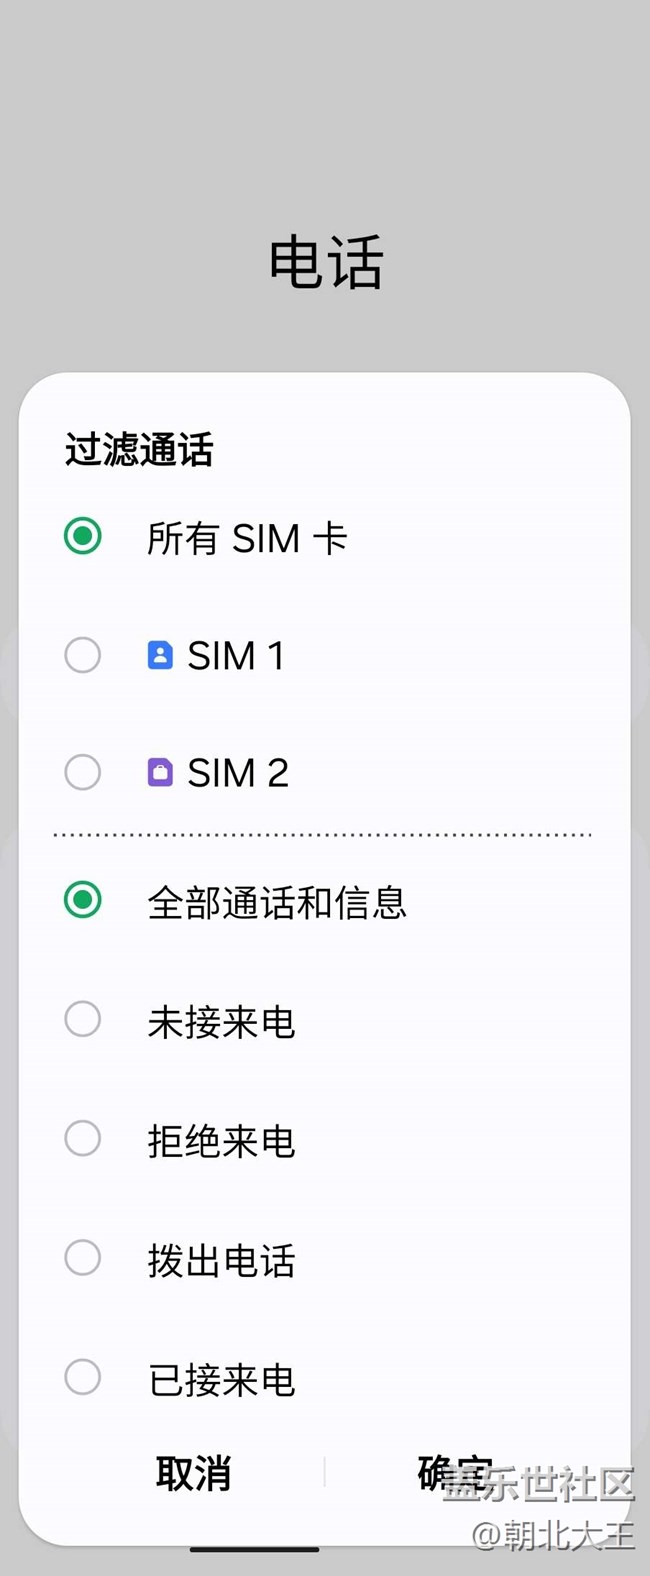Mark the 已接来电 radio circle
The width and height of the screenshot is (650, 1576).
tap(82, 1378)
